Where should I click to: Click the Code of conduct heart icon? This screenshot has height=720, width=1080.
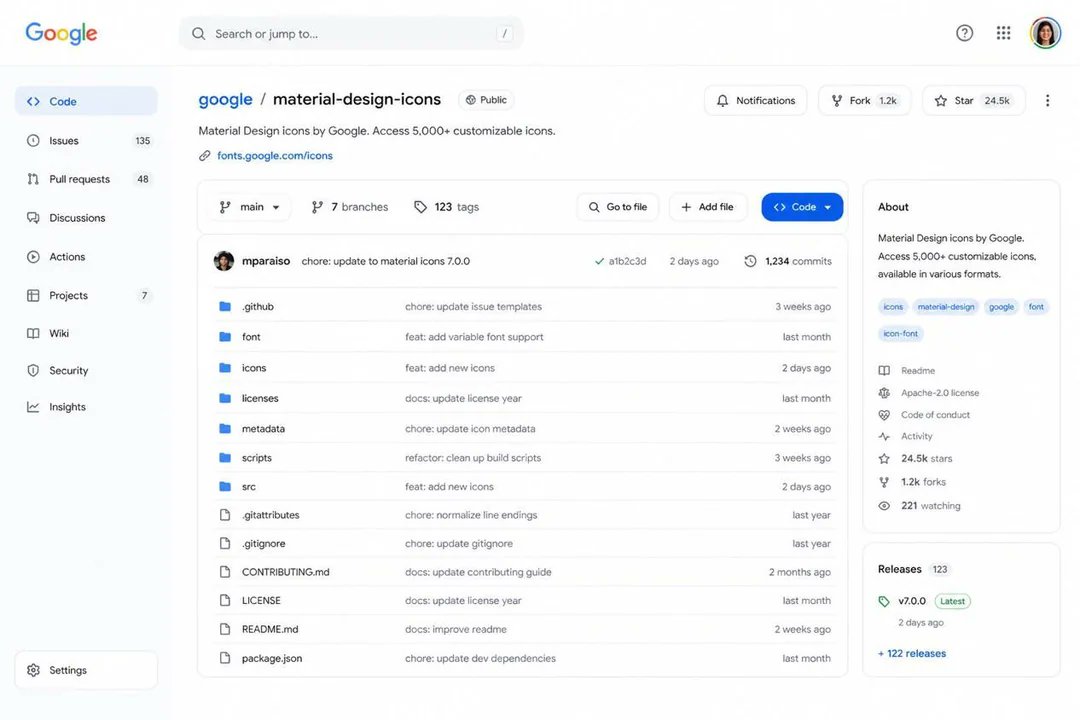[x=884, y=415]
